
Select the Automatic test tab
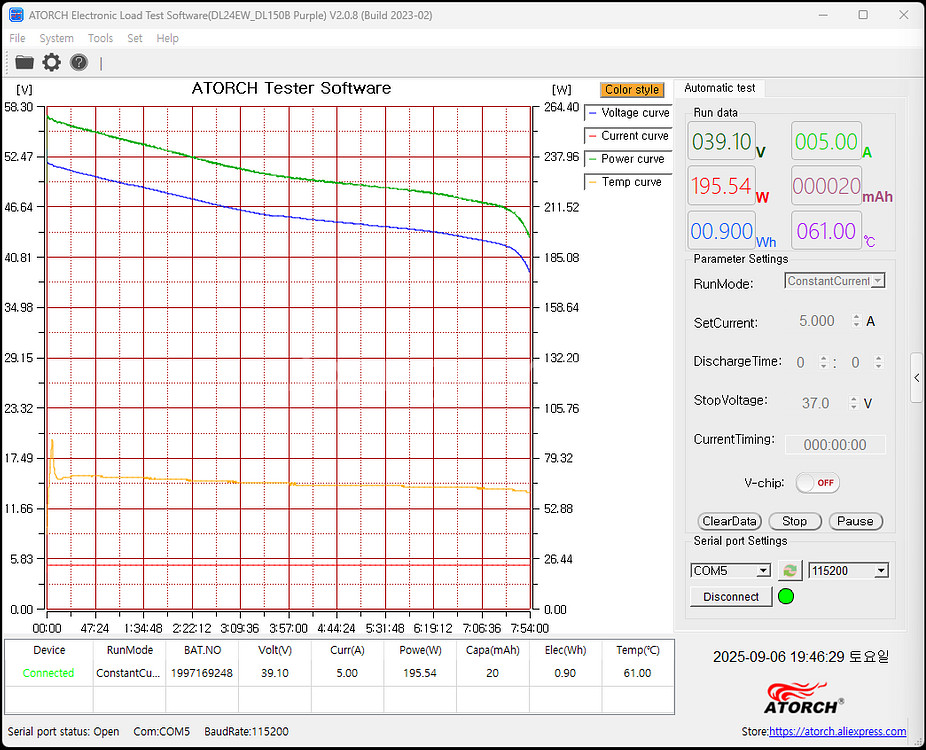[x=719, y=88]
